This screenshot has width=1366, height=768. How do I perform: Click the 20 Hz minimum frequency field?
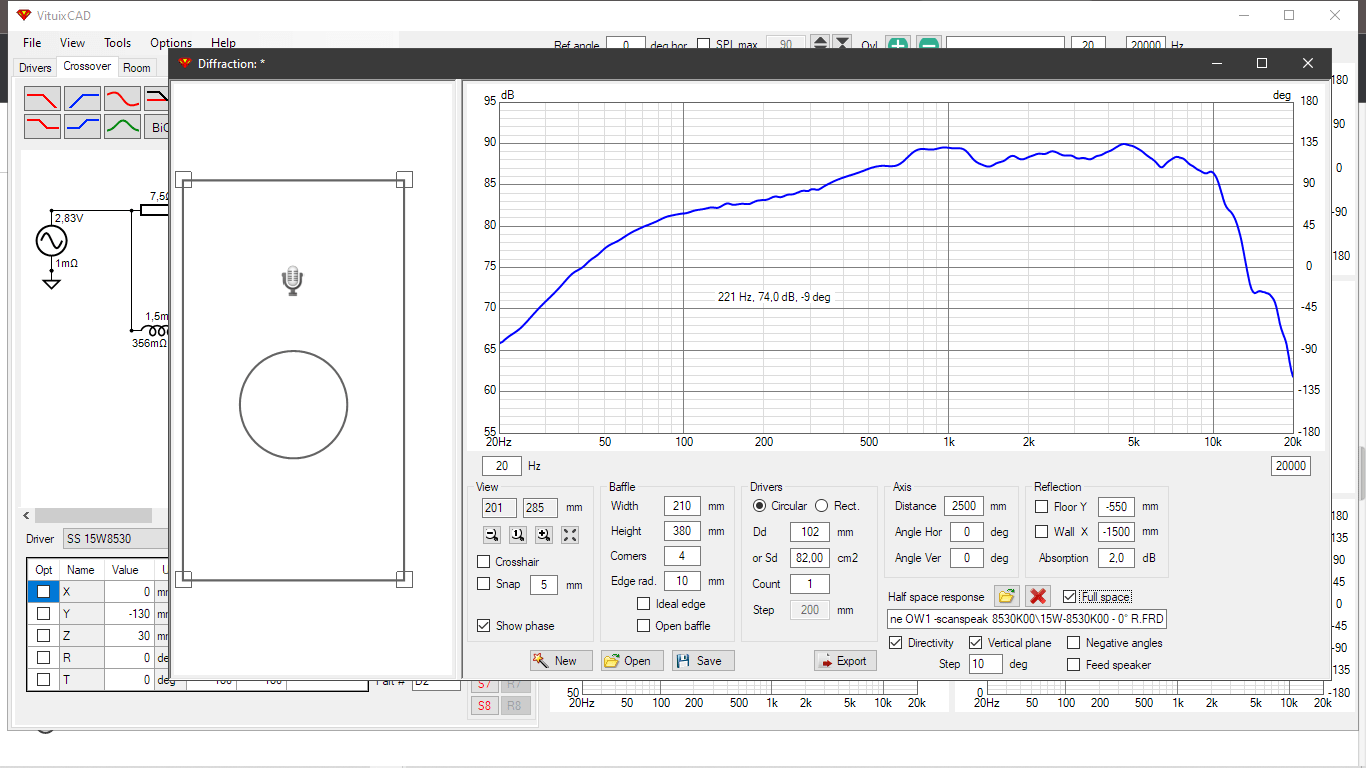click(502, 466)
